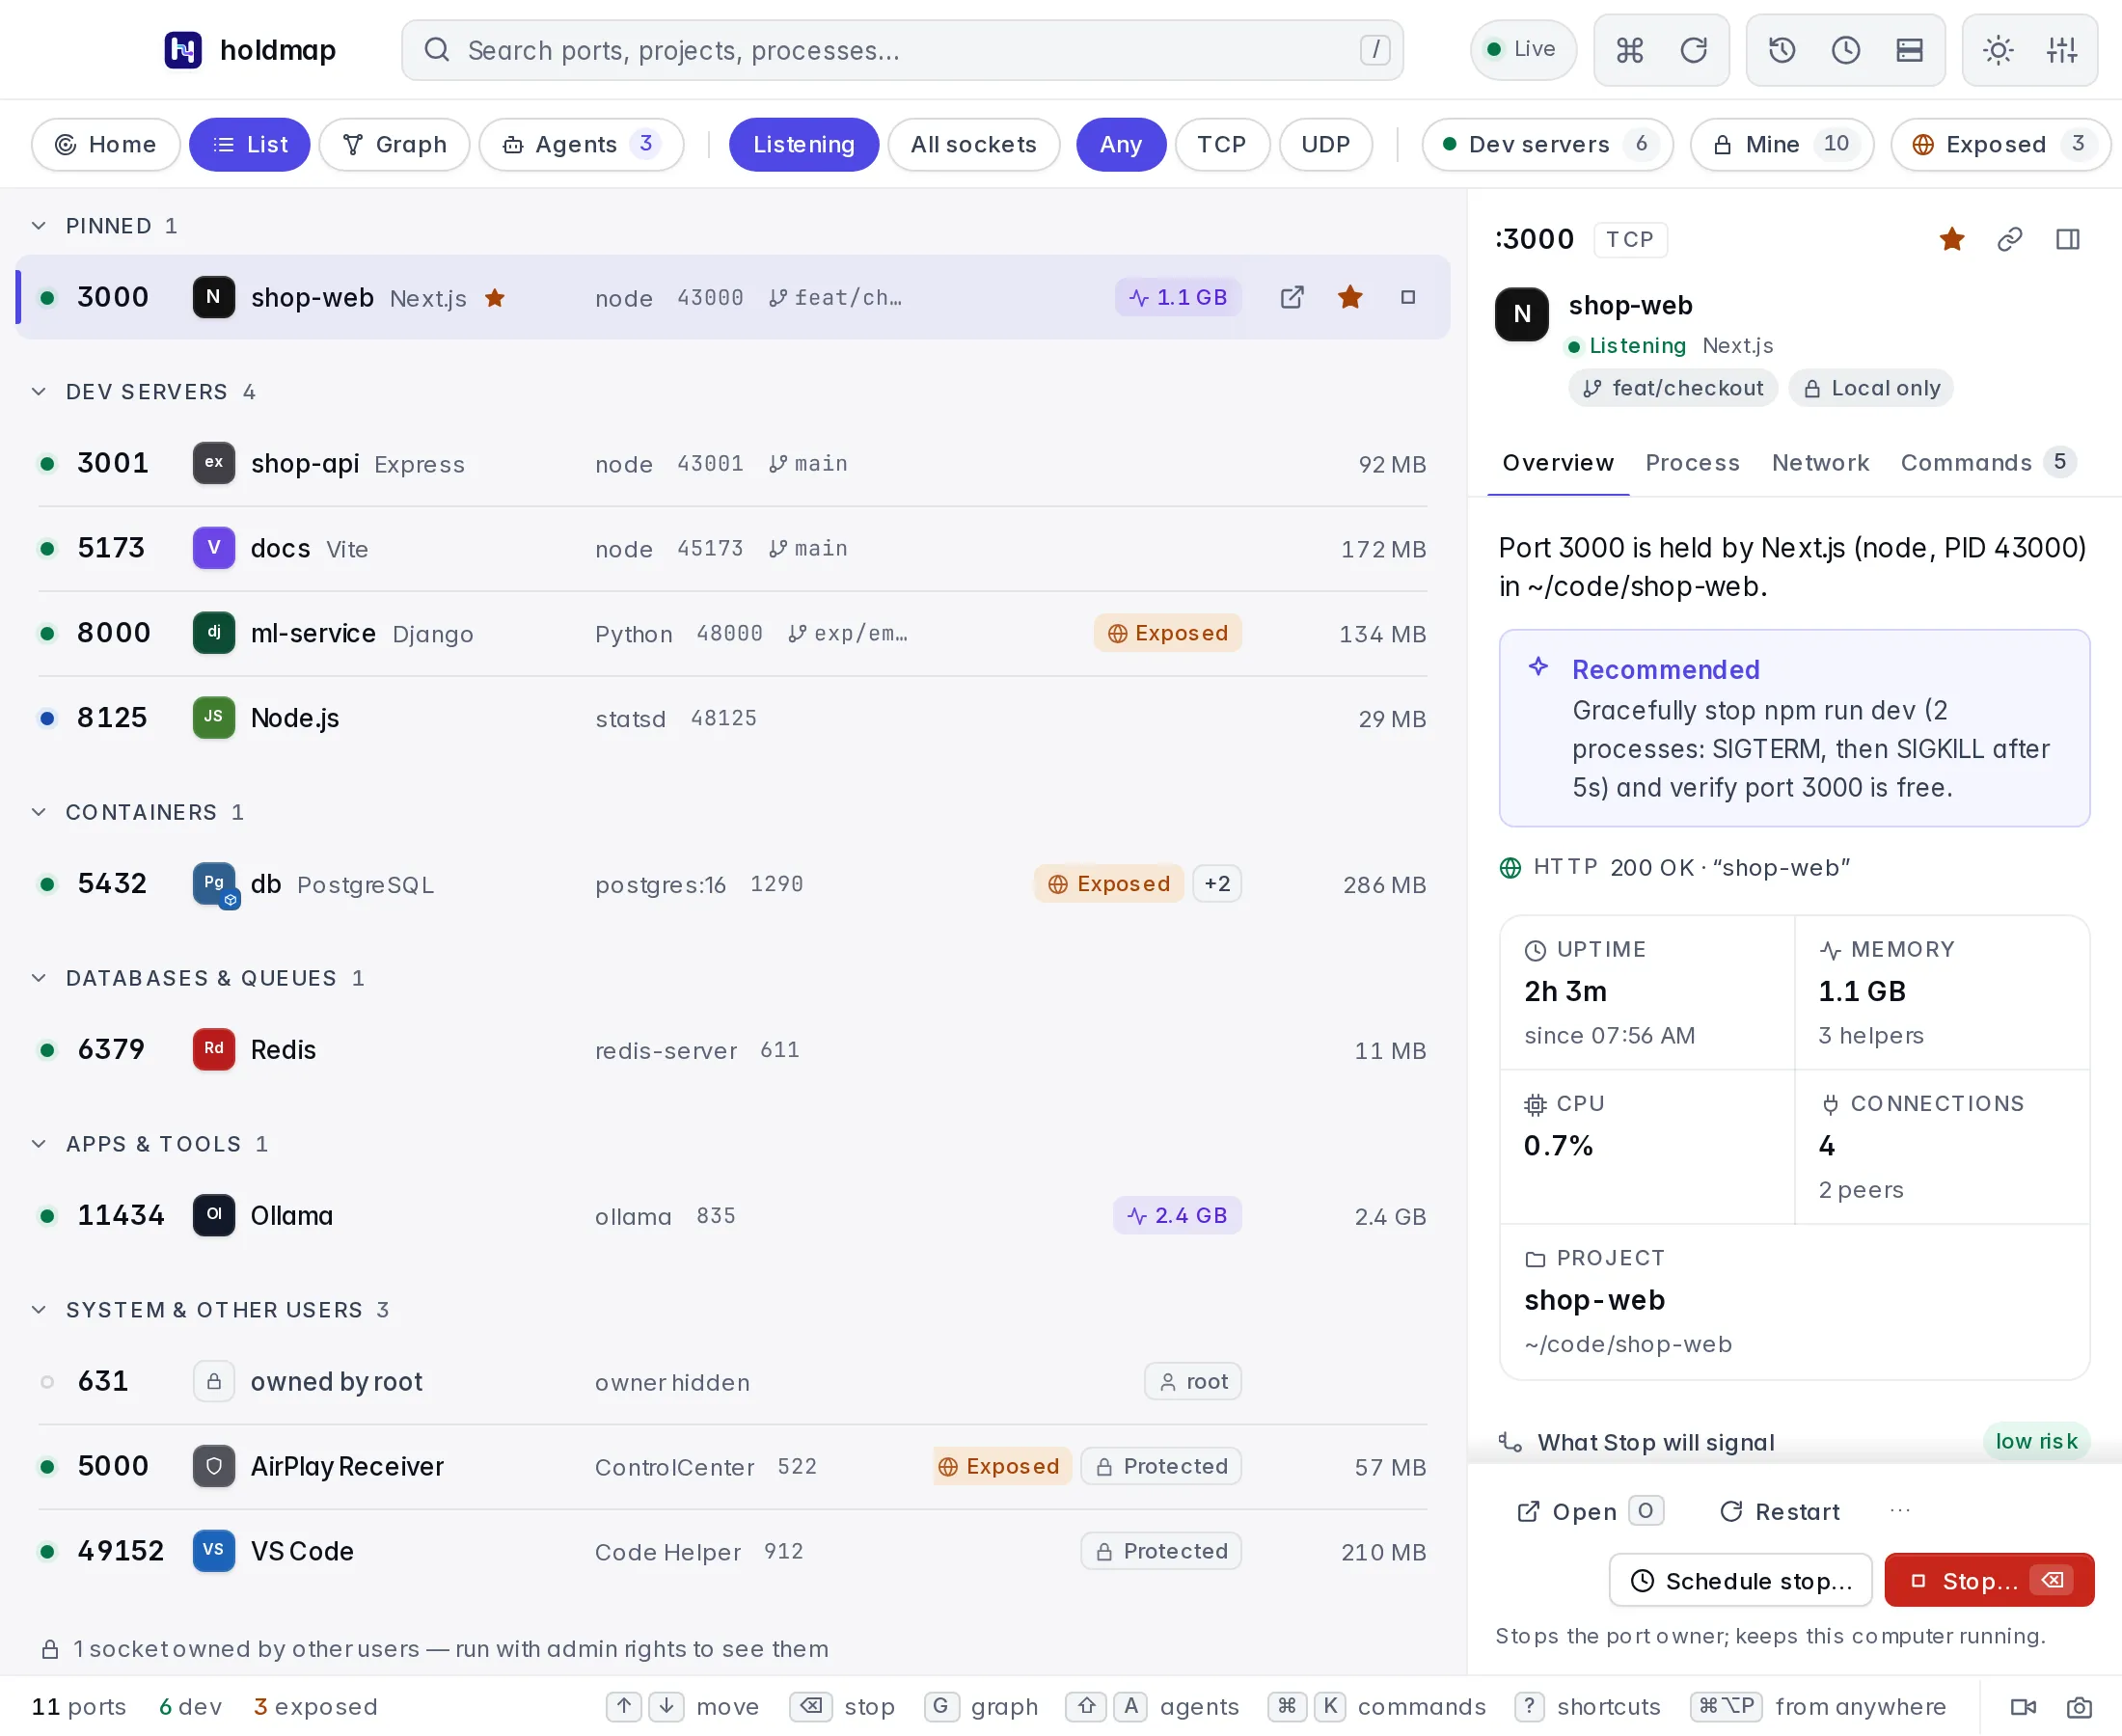
Task: Open the history icon with counterclockwise arrow
Action: pos(1782,50)
